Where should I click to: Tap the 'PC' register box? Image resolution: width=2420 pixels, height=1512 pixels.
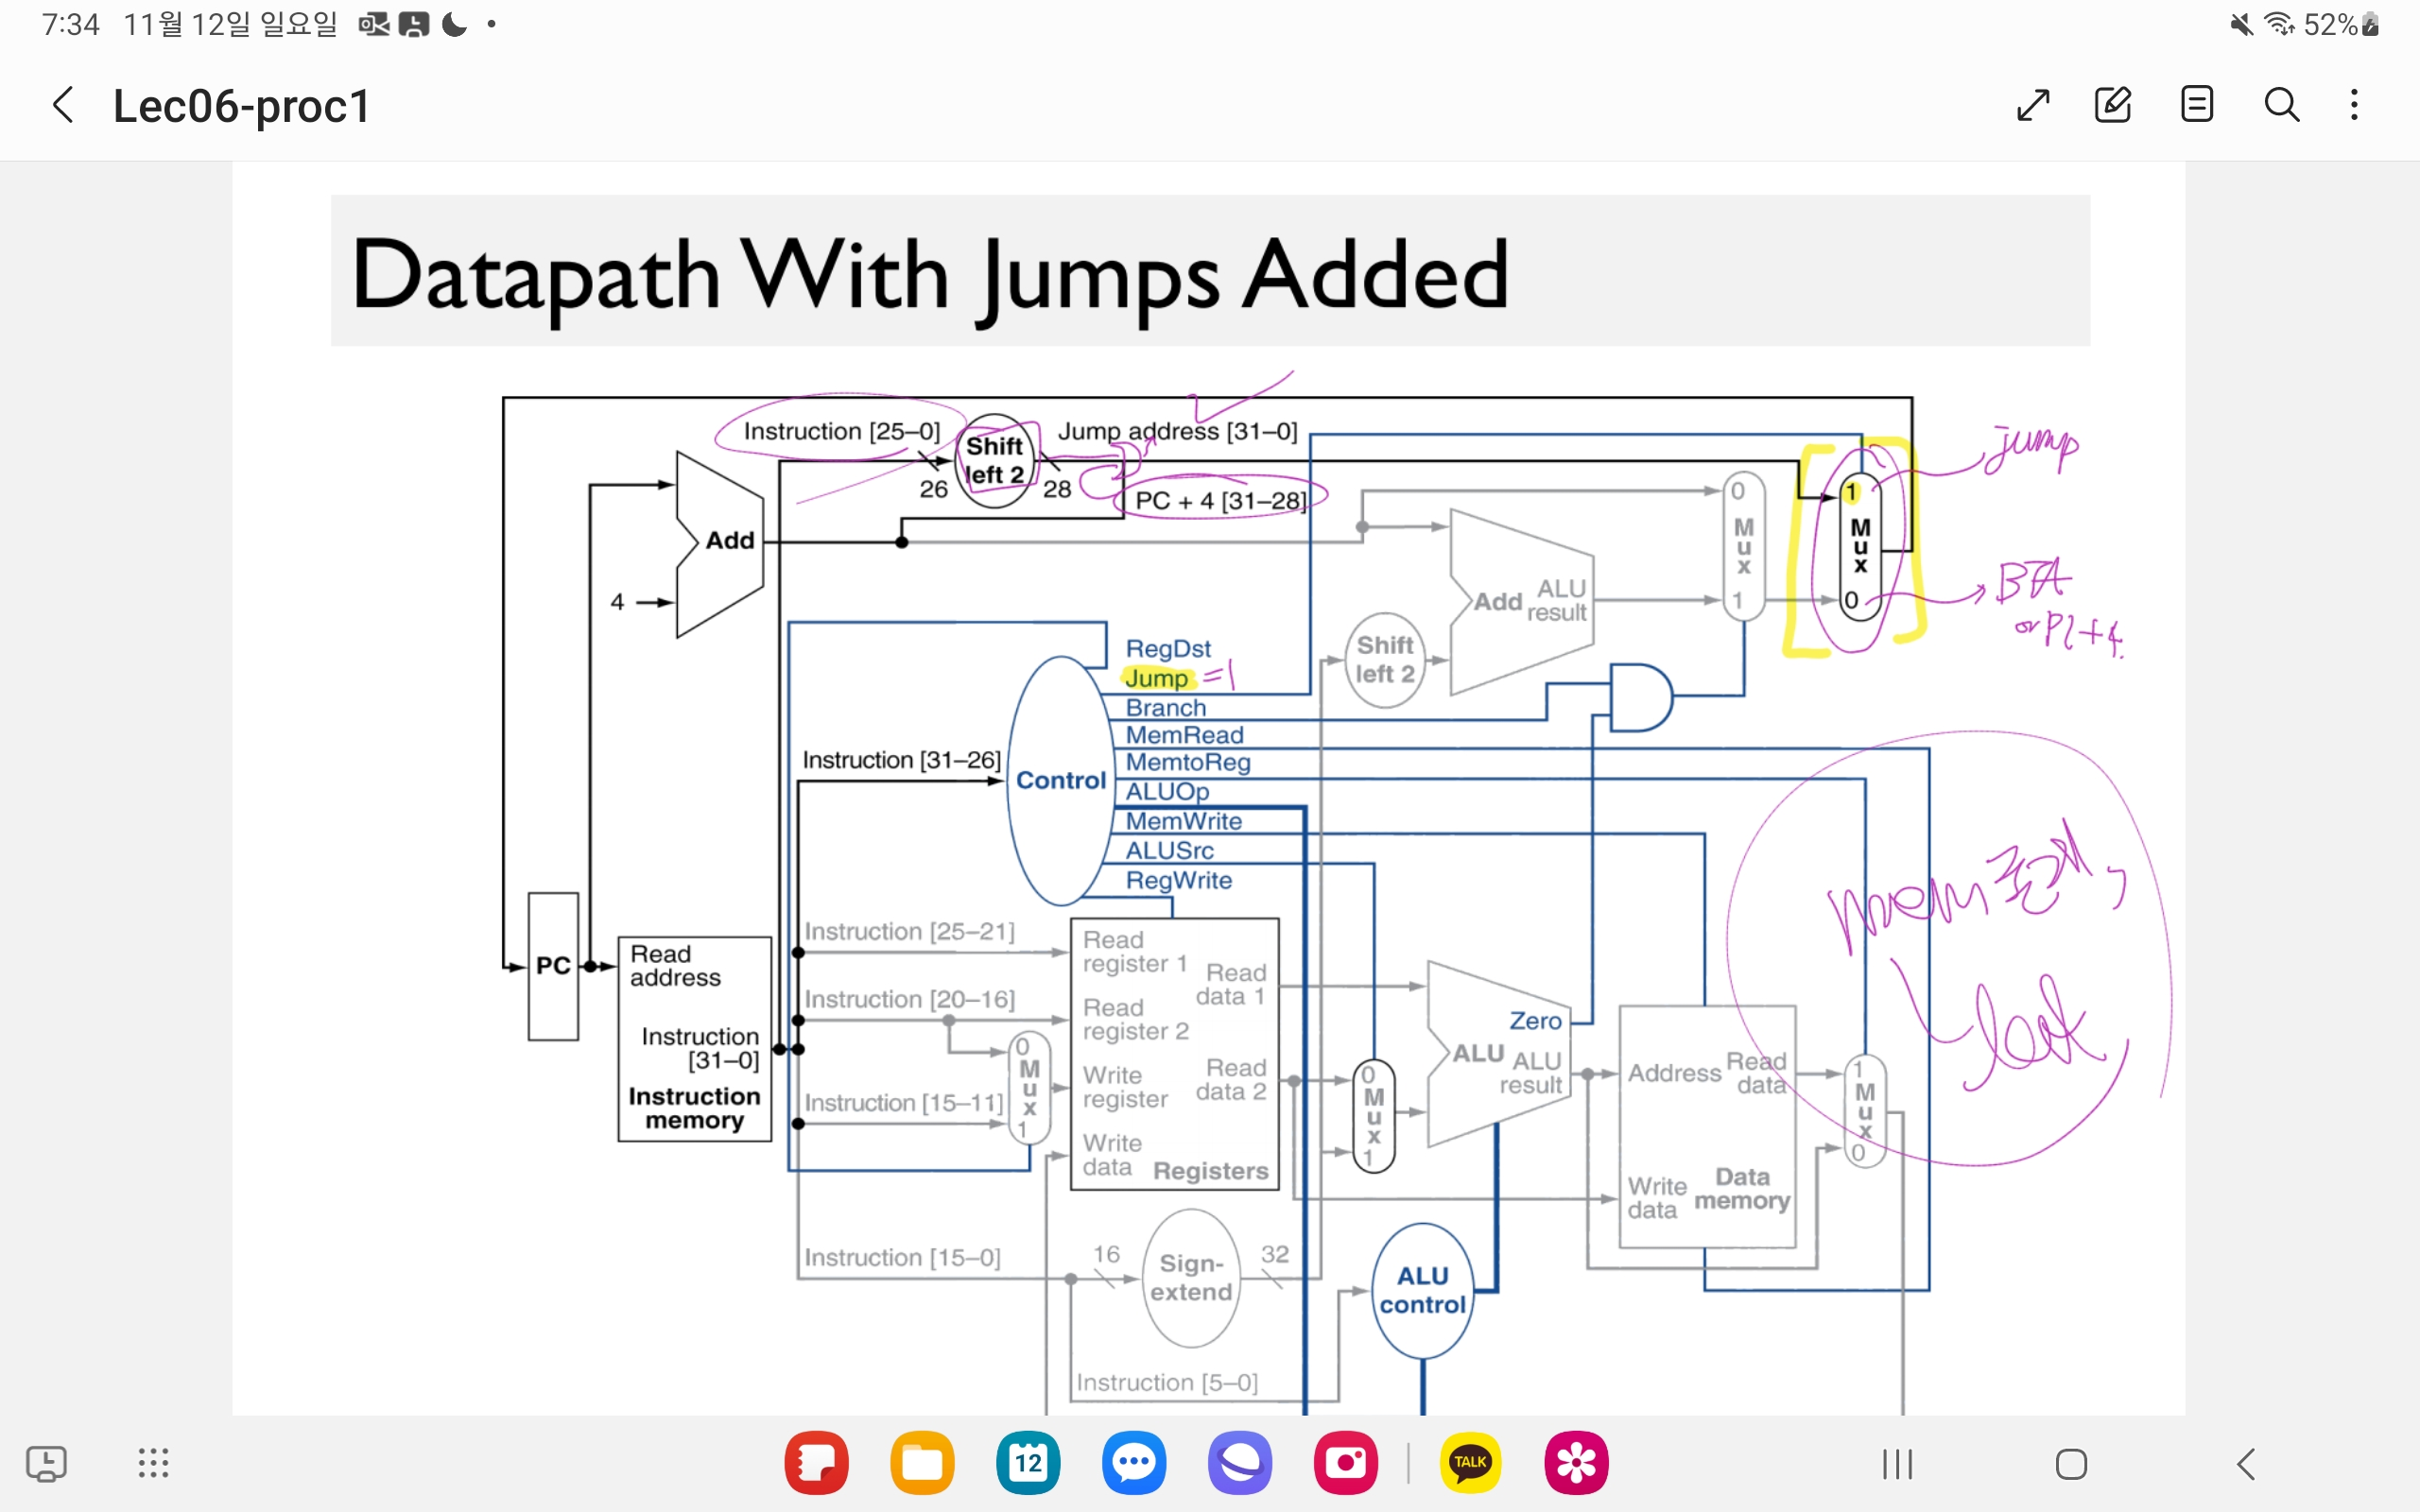pyautogui.click(x=553, y=966)
